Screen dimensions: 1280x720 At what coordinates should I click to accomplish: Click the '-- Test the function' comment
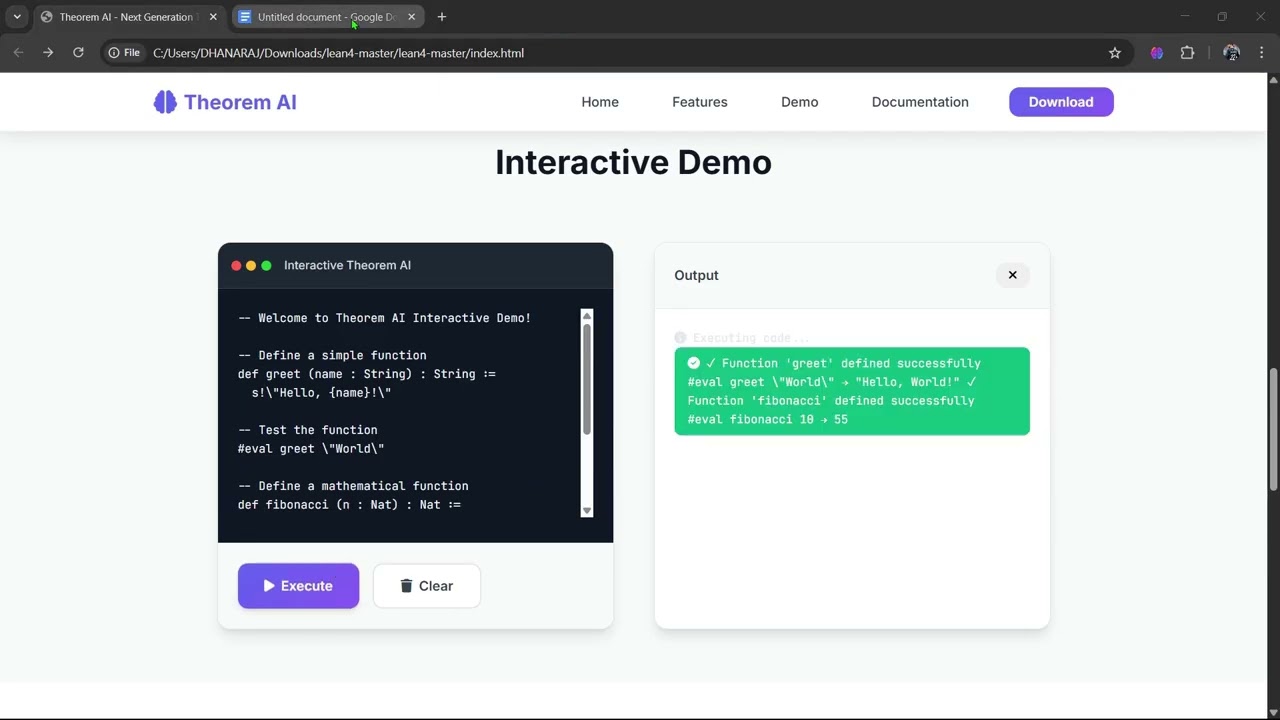[308, 430]
